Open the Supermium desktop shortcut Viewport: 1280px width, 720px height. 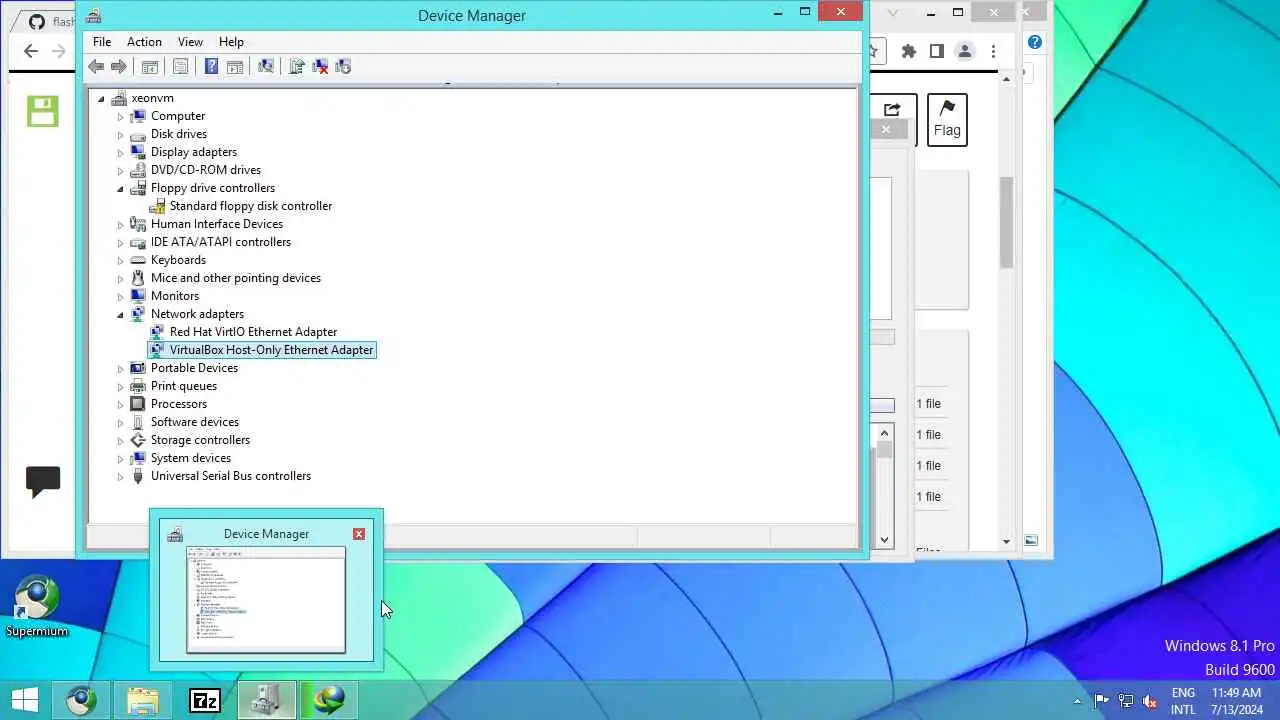(37, 607)
